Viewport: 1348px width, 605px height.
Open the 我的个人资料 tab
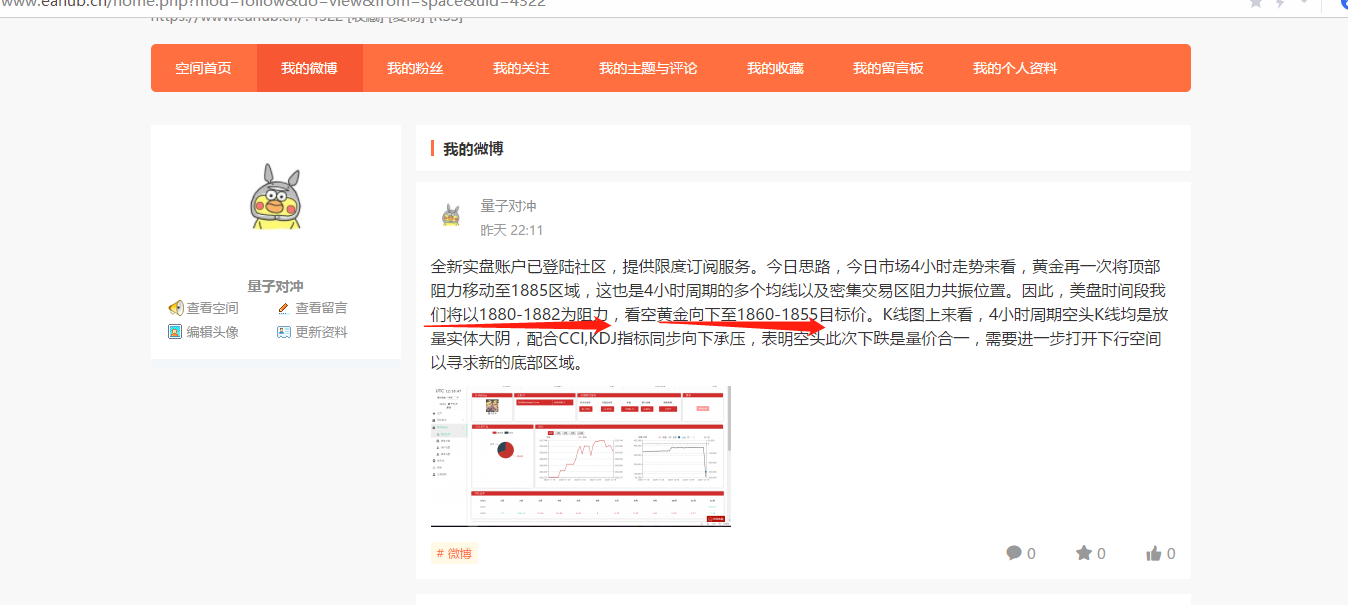click(x=1015, y=68)
